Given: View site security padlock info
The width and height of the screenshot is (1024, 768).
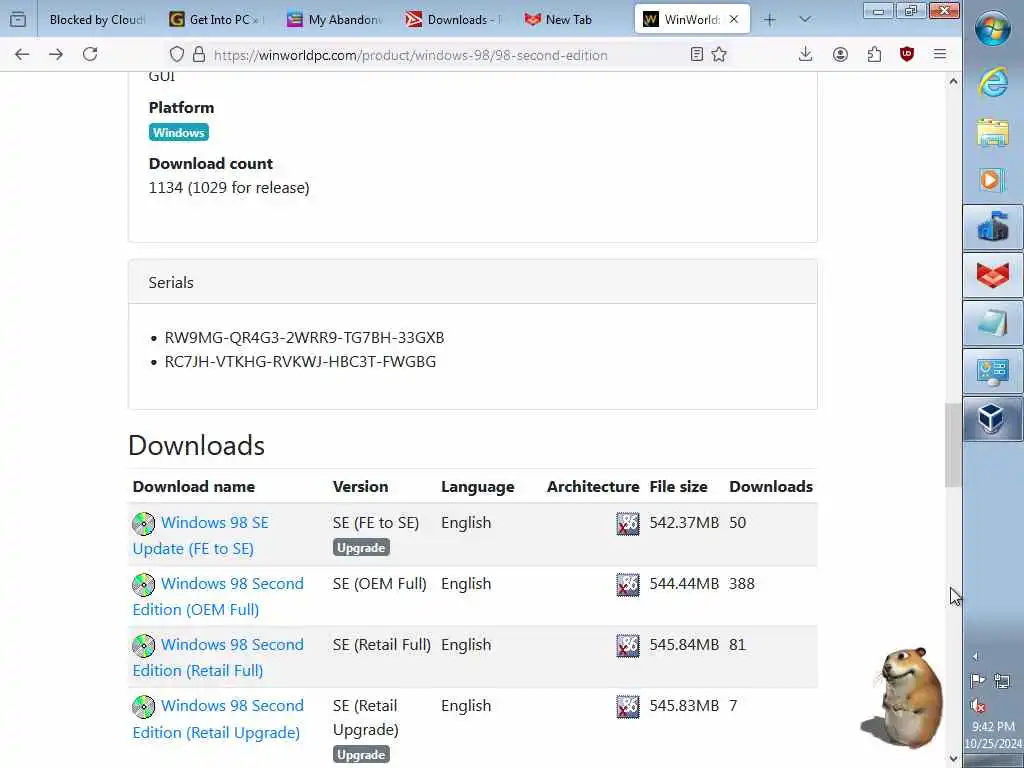Looking at the screenshot, I should pyautogui.click(x=199, y=55).
